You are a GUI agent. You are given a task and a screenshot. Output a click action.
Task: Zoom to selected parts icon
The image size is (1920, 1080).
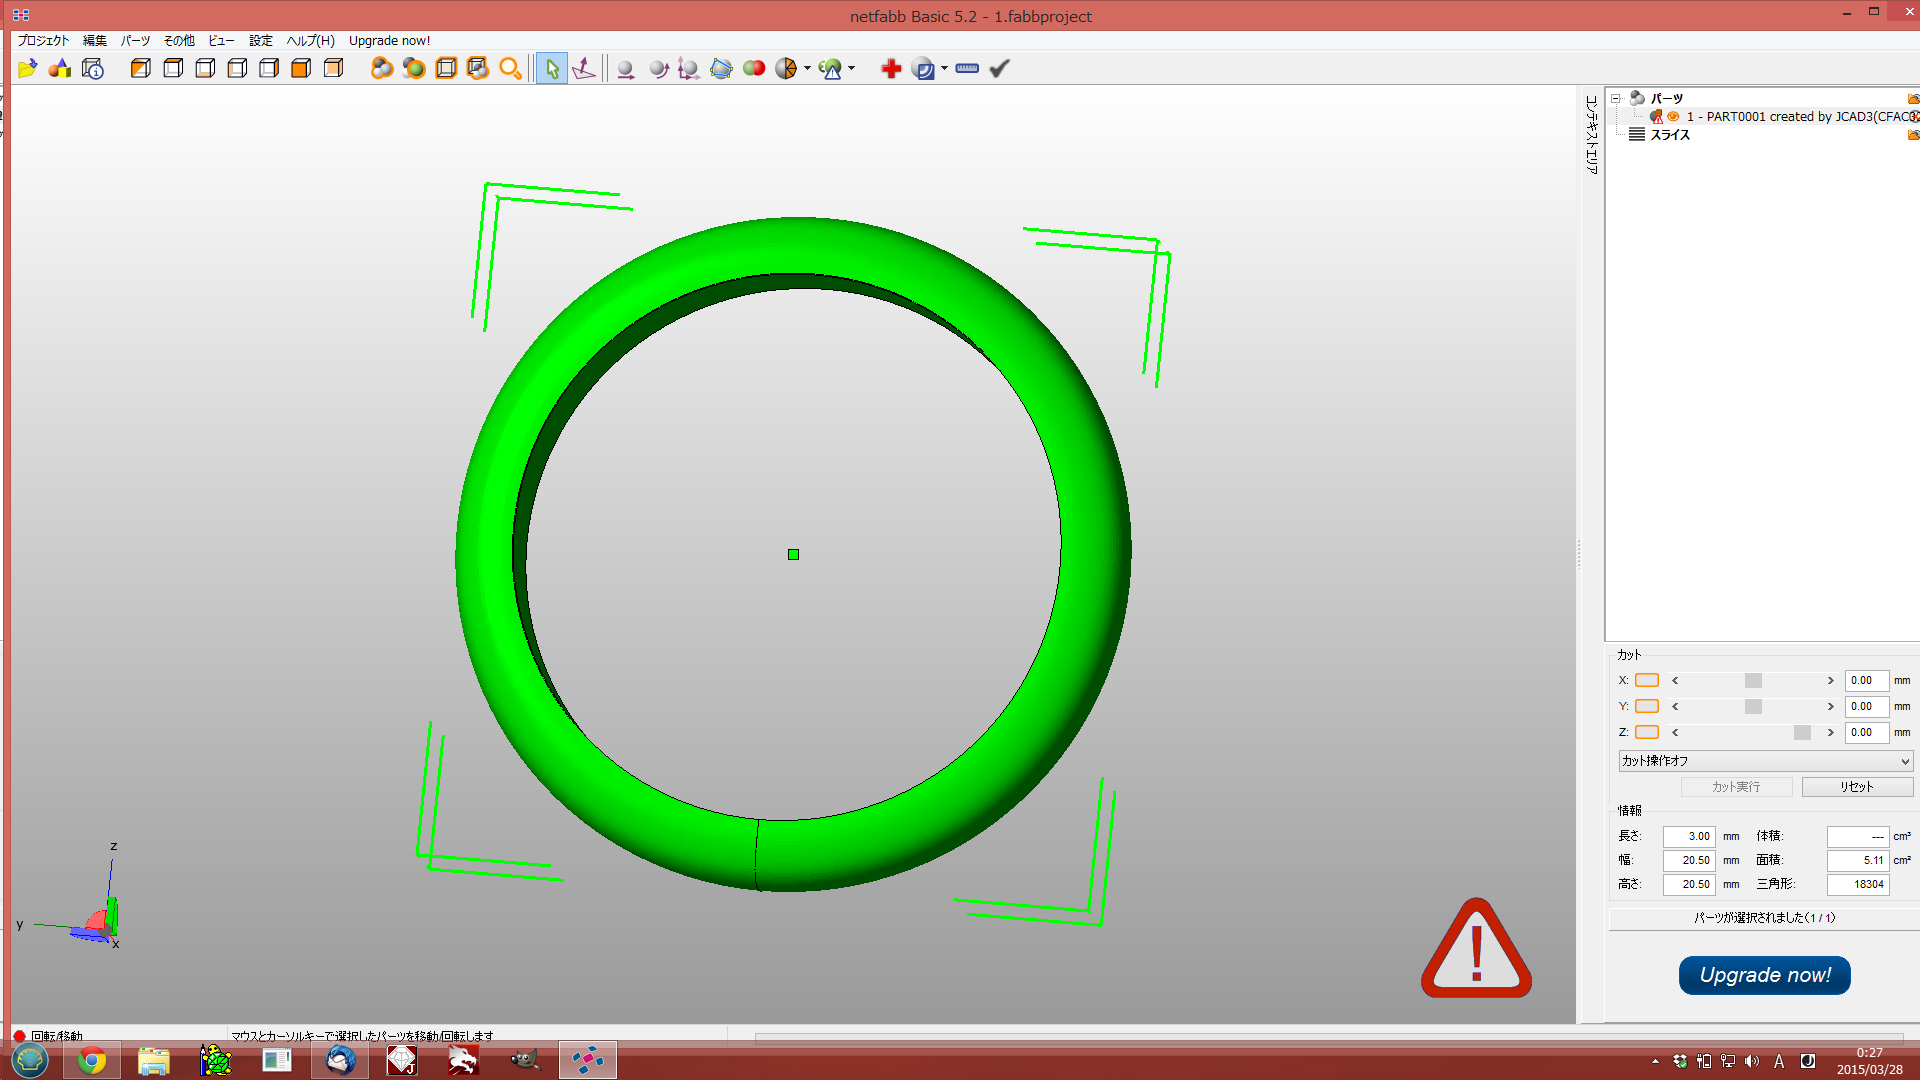tap(414, 68)
